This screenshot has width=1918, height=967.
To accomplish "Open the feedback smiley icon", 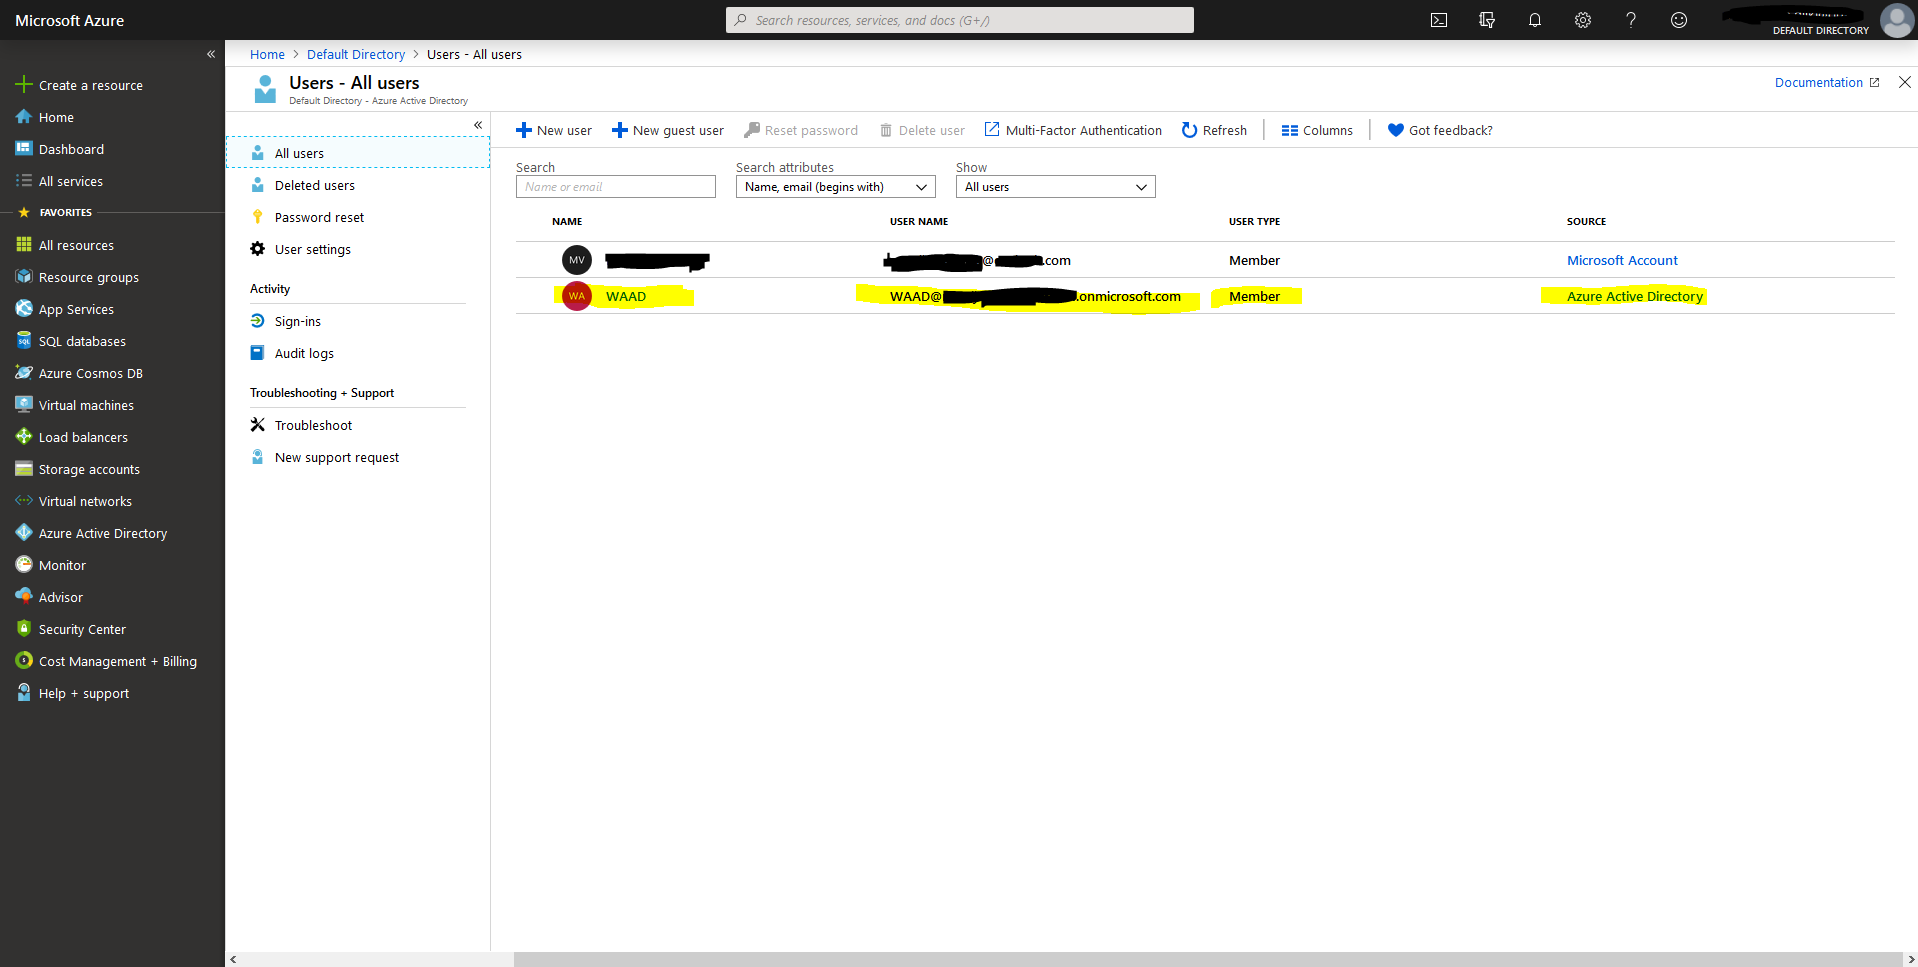I will coord(1679,20).
